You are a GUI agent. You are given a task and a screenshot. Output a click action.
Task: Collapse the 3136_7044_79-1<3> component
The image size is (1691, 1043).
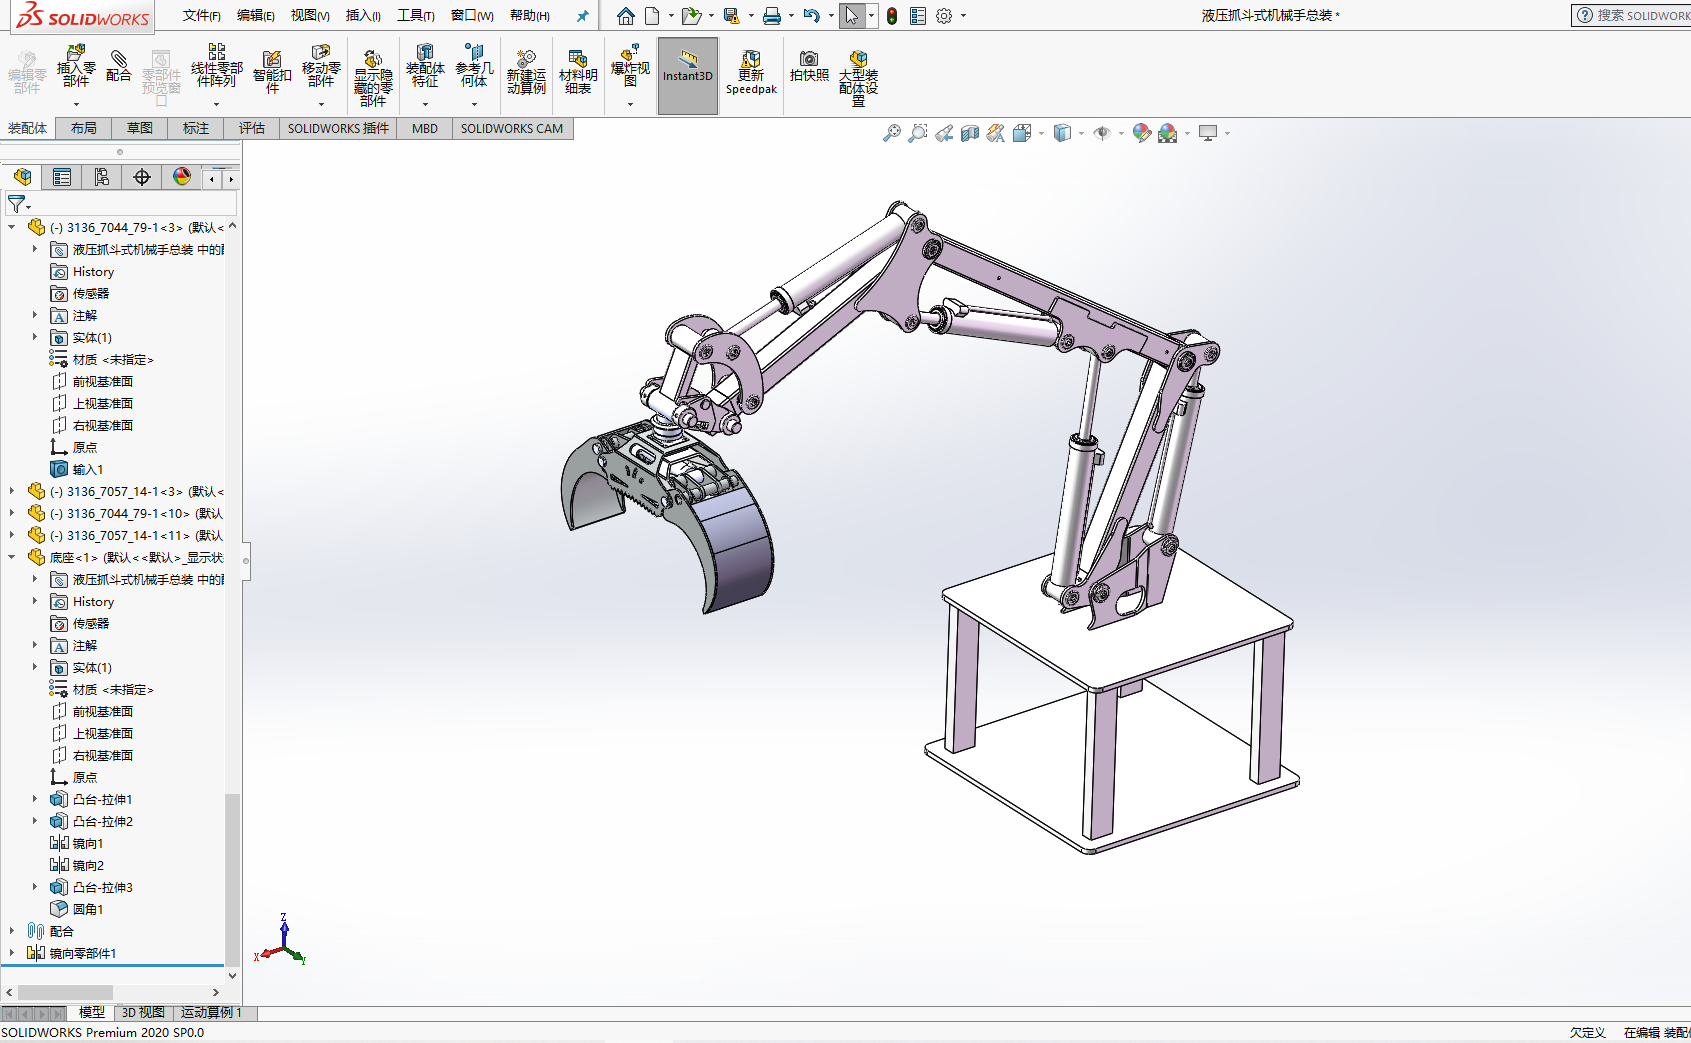point(12,227)
